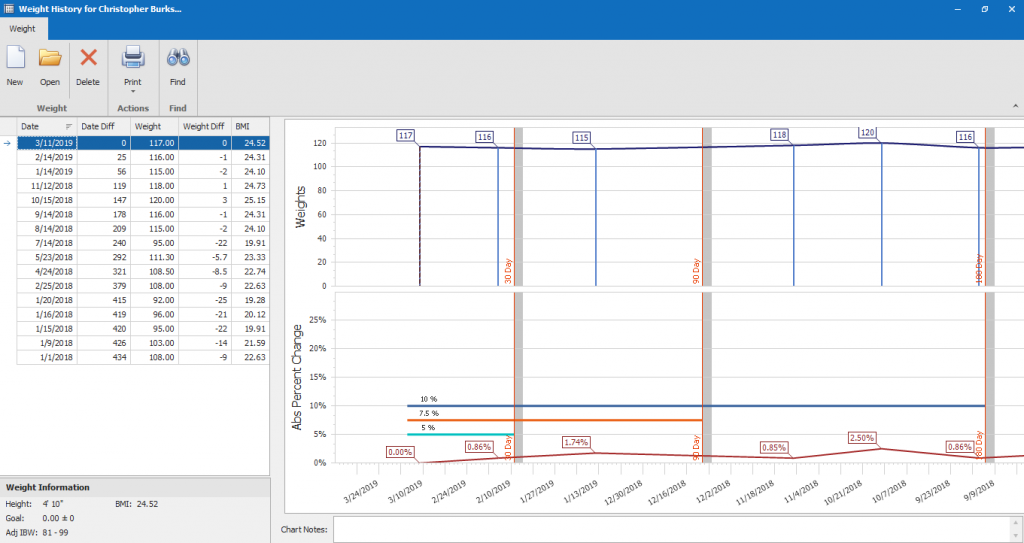Click the 2.50% percent change label
The width and height of the screenshot is (1024, 543).
click(x=862, y=438)
